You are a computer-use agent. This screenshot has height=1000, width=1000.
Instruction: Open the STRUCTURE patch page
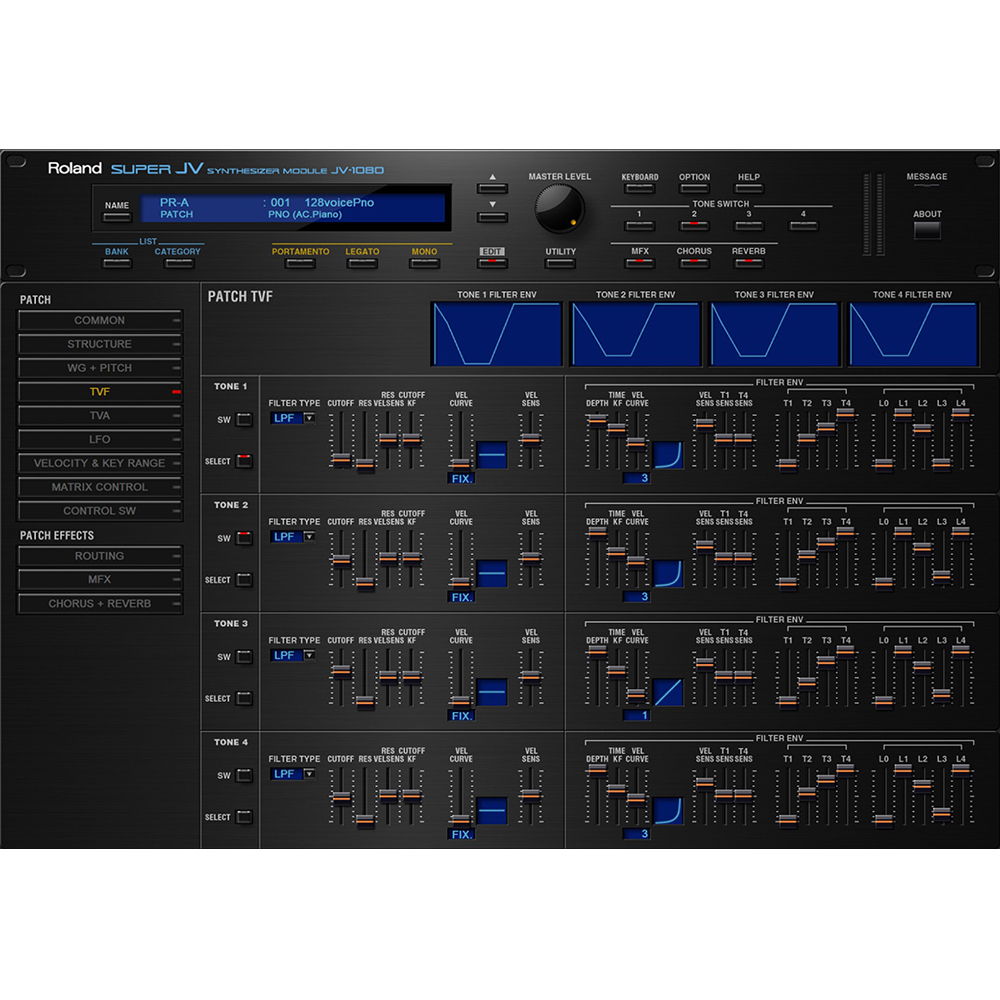100,344
